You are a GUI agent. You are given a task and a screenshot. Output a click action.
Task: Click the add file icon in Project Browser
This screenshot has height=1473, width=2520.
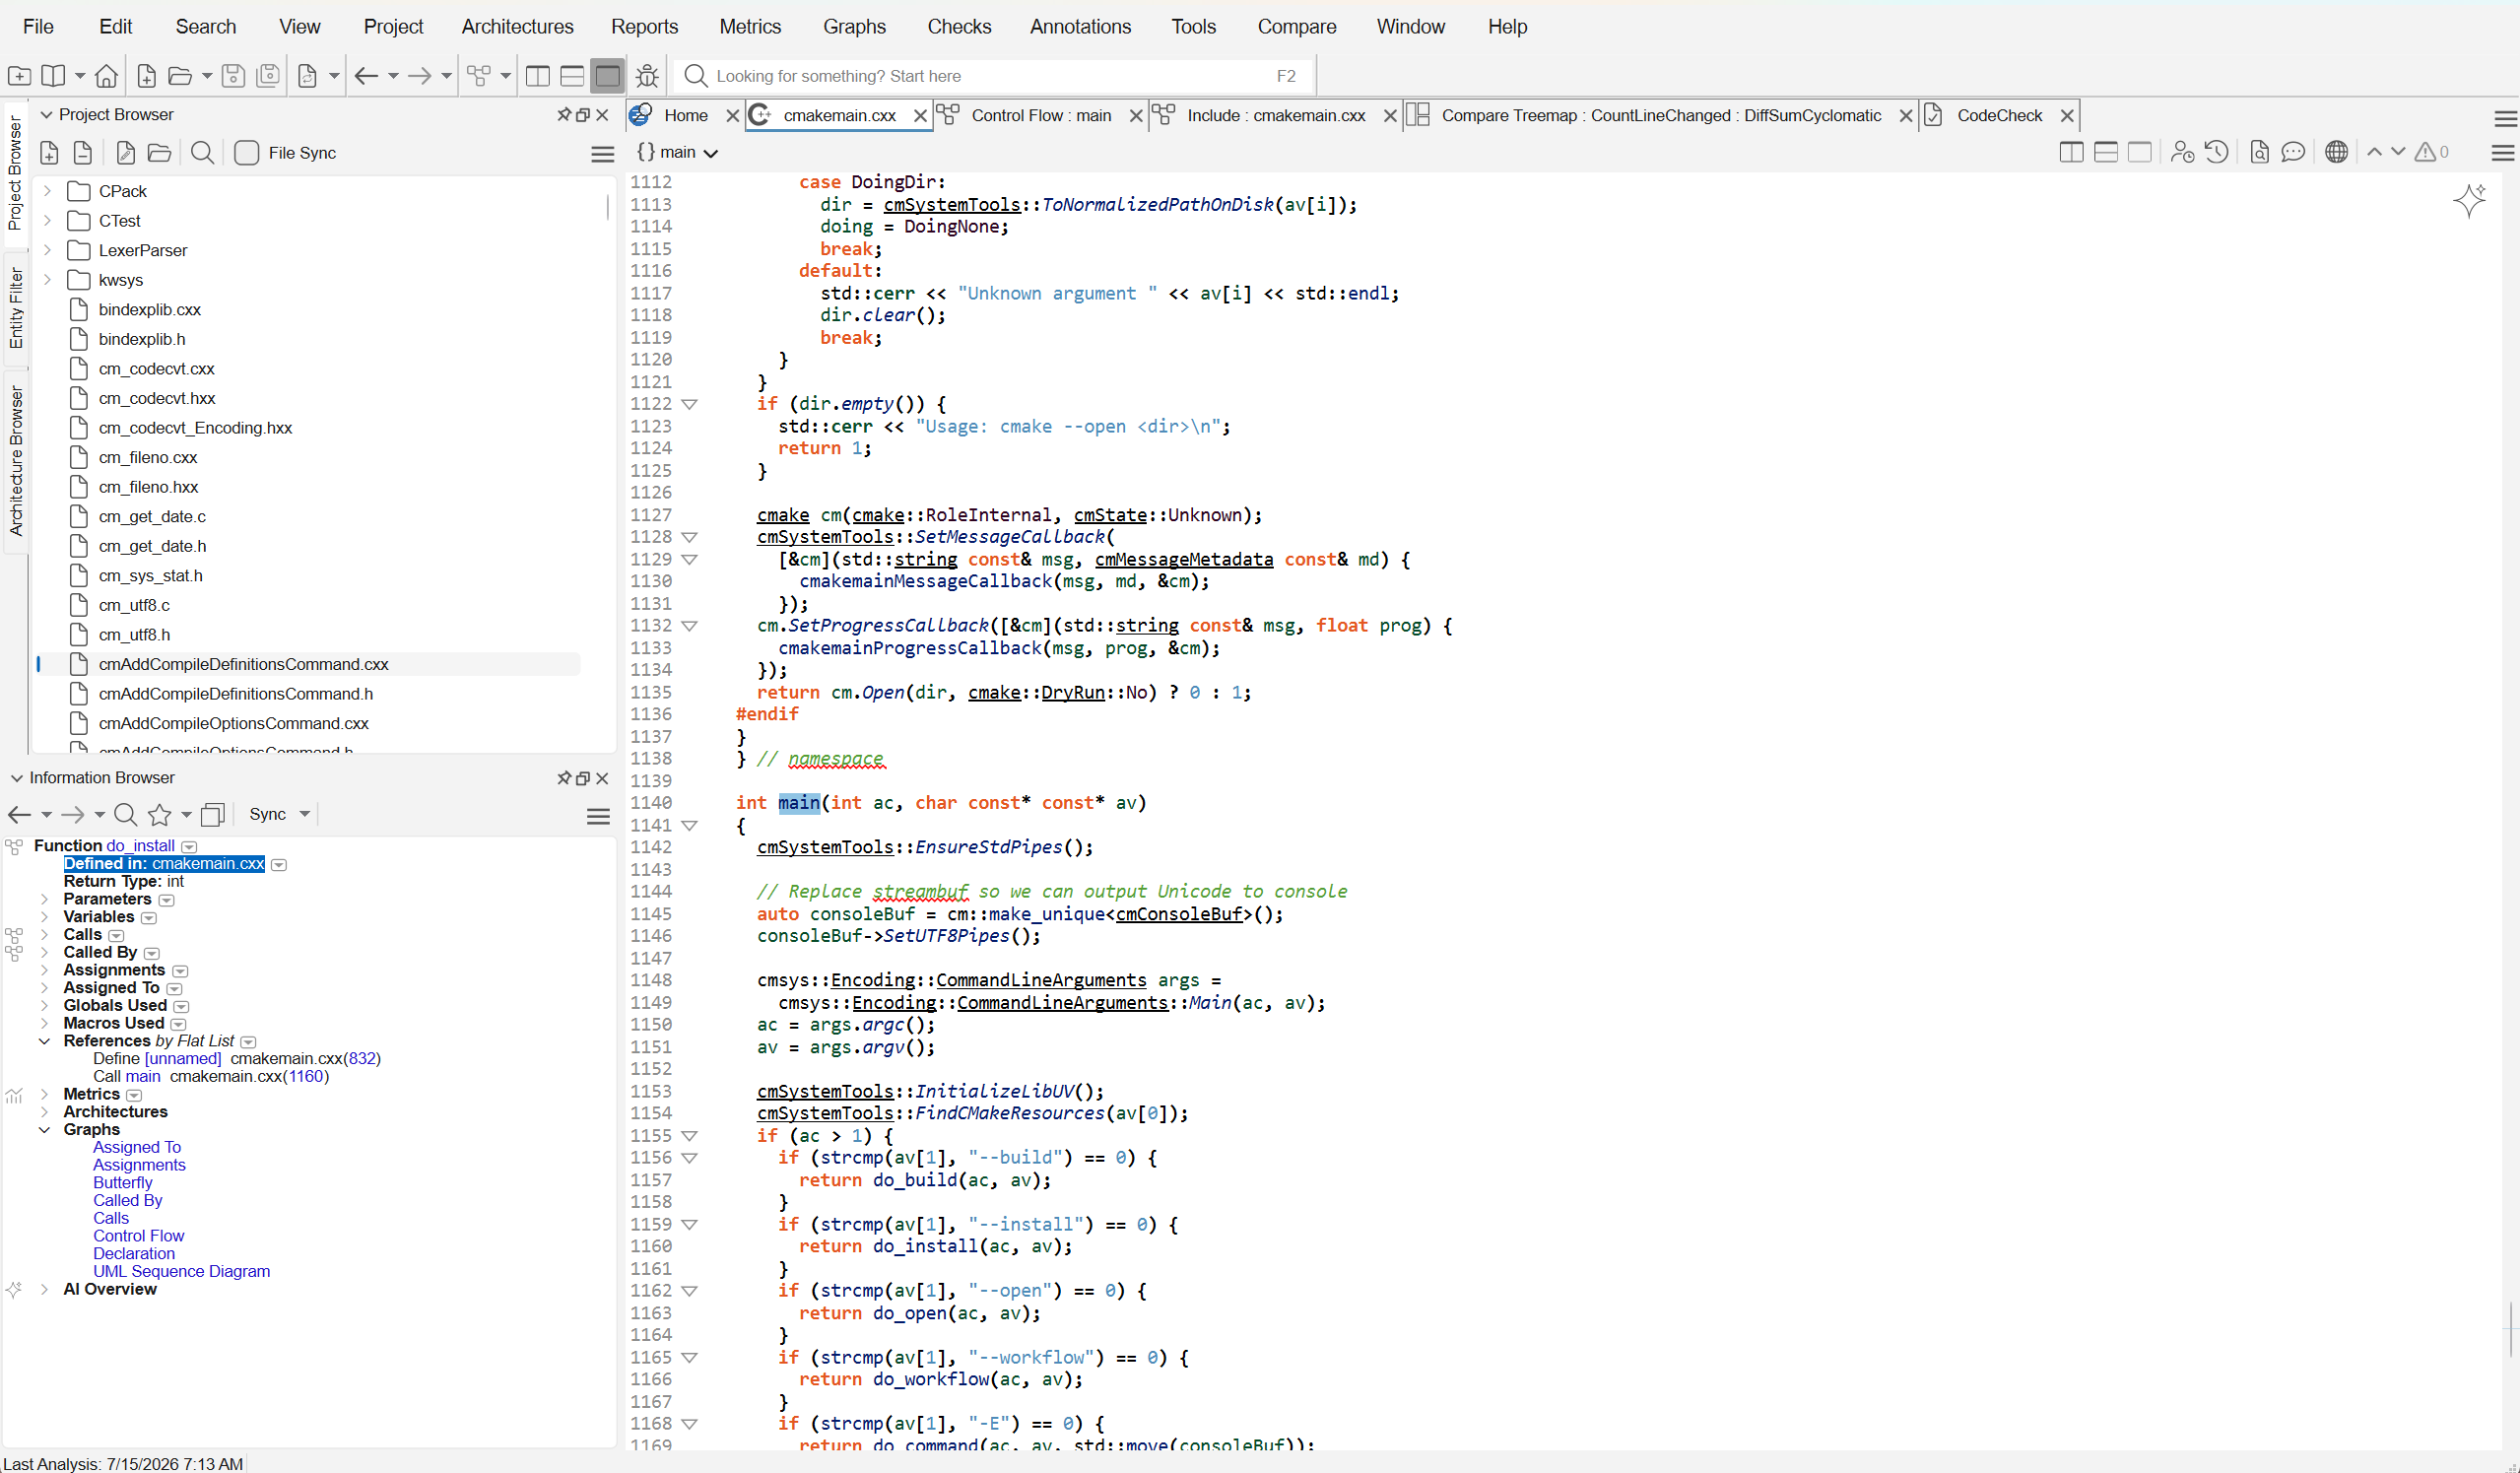click(49, 153)
